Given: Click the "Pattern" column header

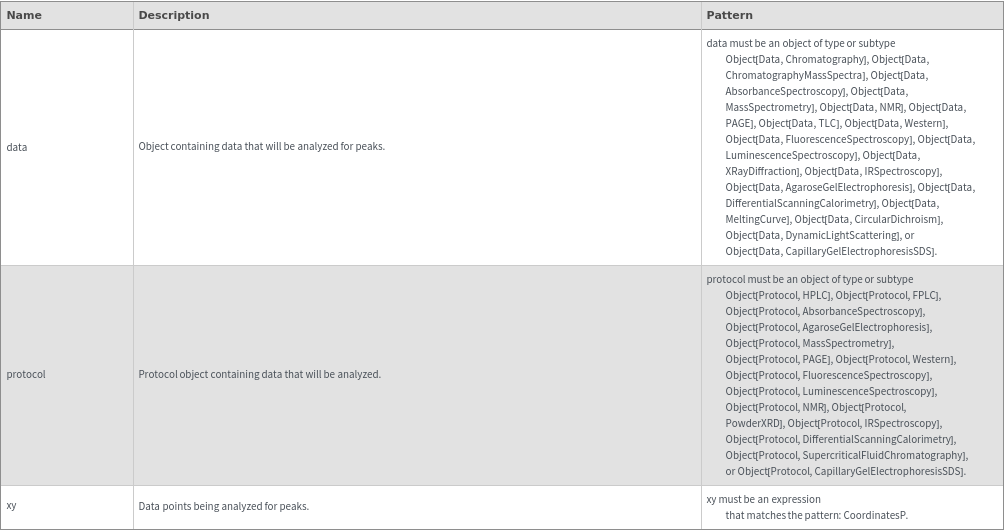Looking at the screenshot, I should point(729,15).
